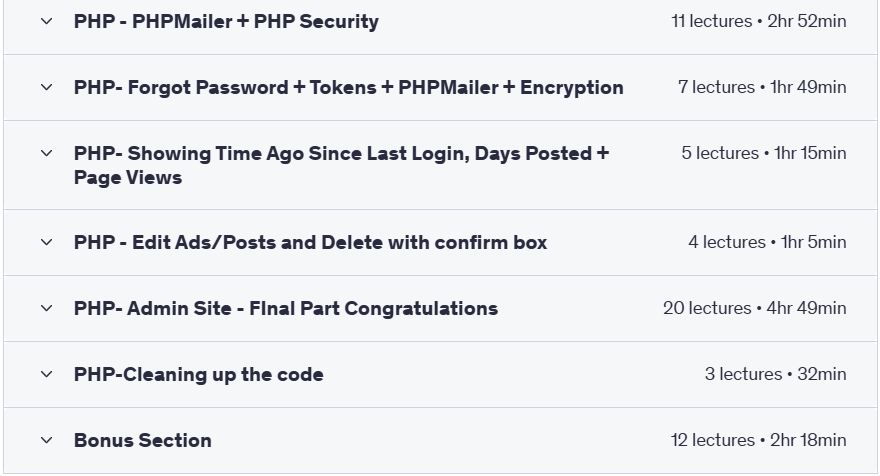Expand the Admin Site Final Part chevron

[x=47, y=308]
